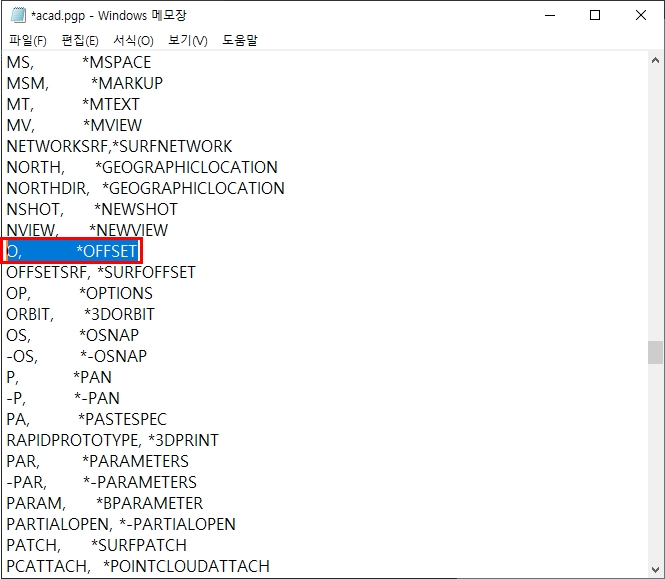Click the -P, *-PAN line

tap(63, 398)
